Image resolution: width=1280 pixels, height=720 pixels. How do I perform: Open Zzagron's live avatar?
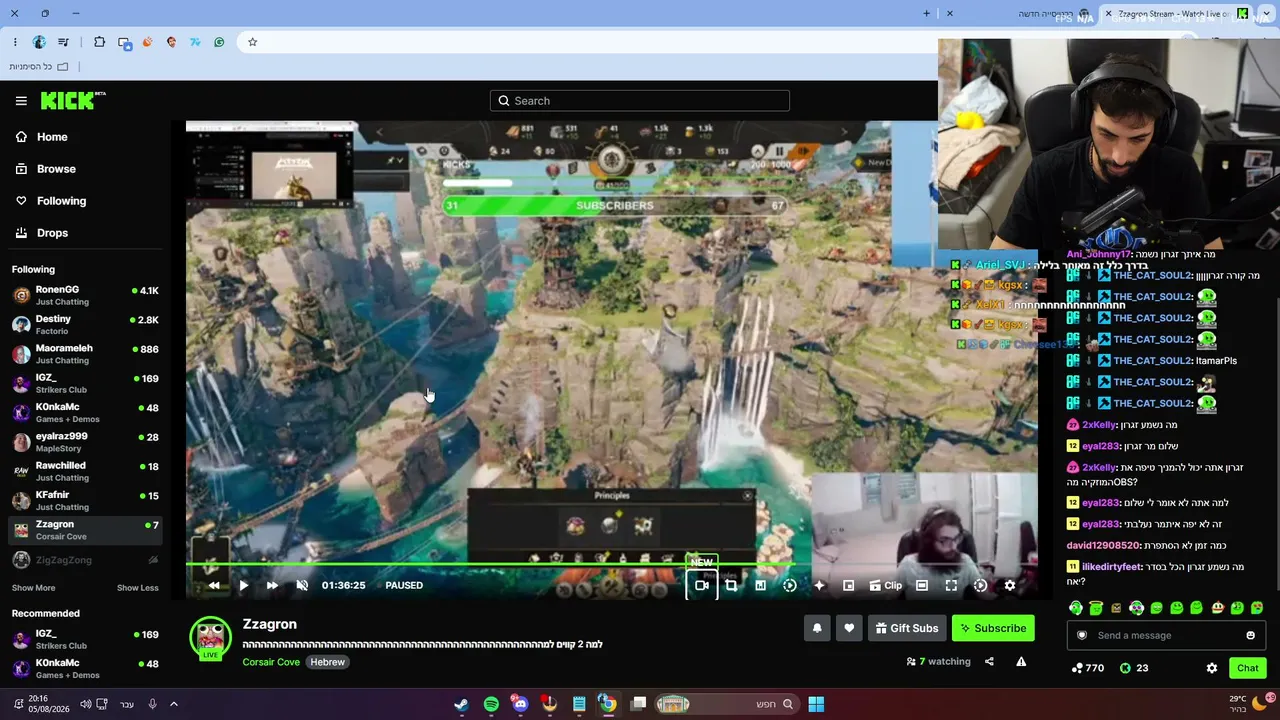210,638
